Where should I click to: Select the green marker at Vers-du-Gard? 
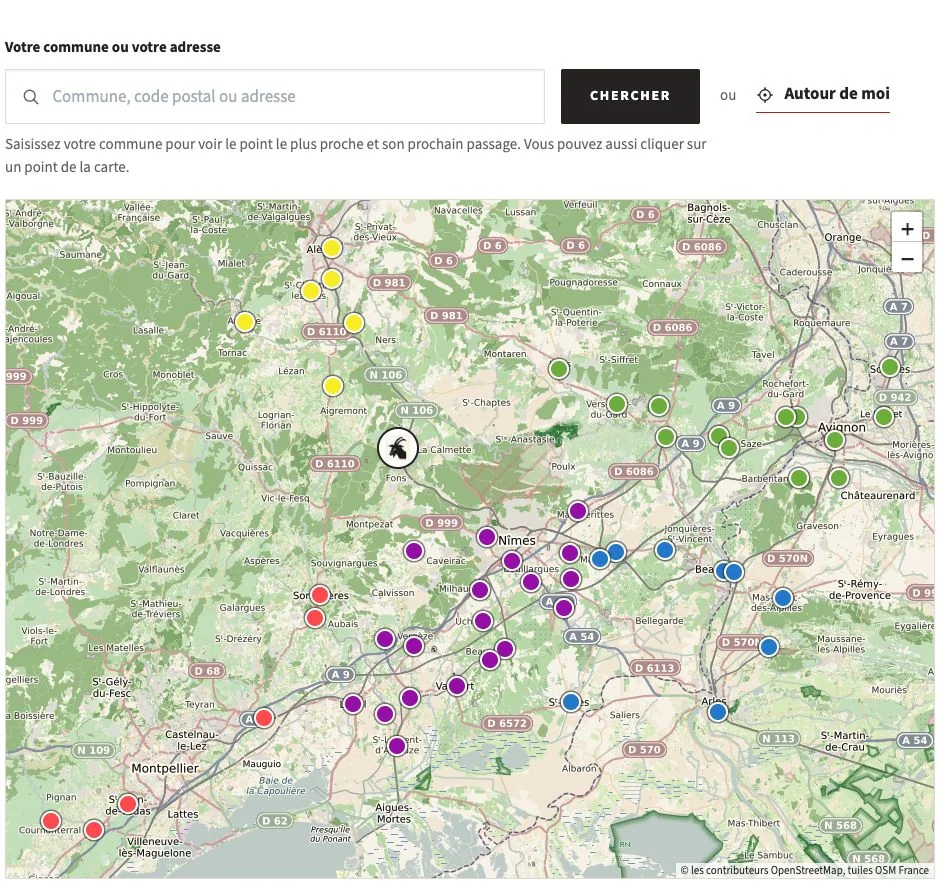tap(616, 403)
